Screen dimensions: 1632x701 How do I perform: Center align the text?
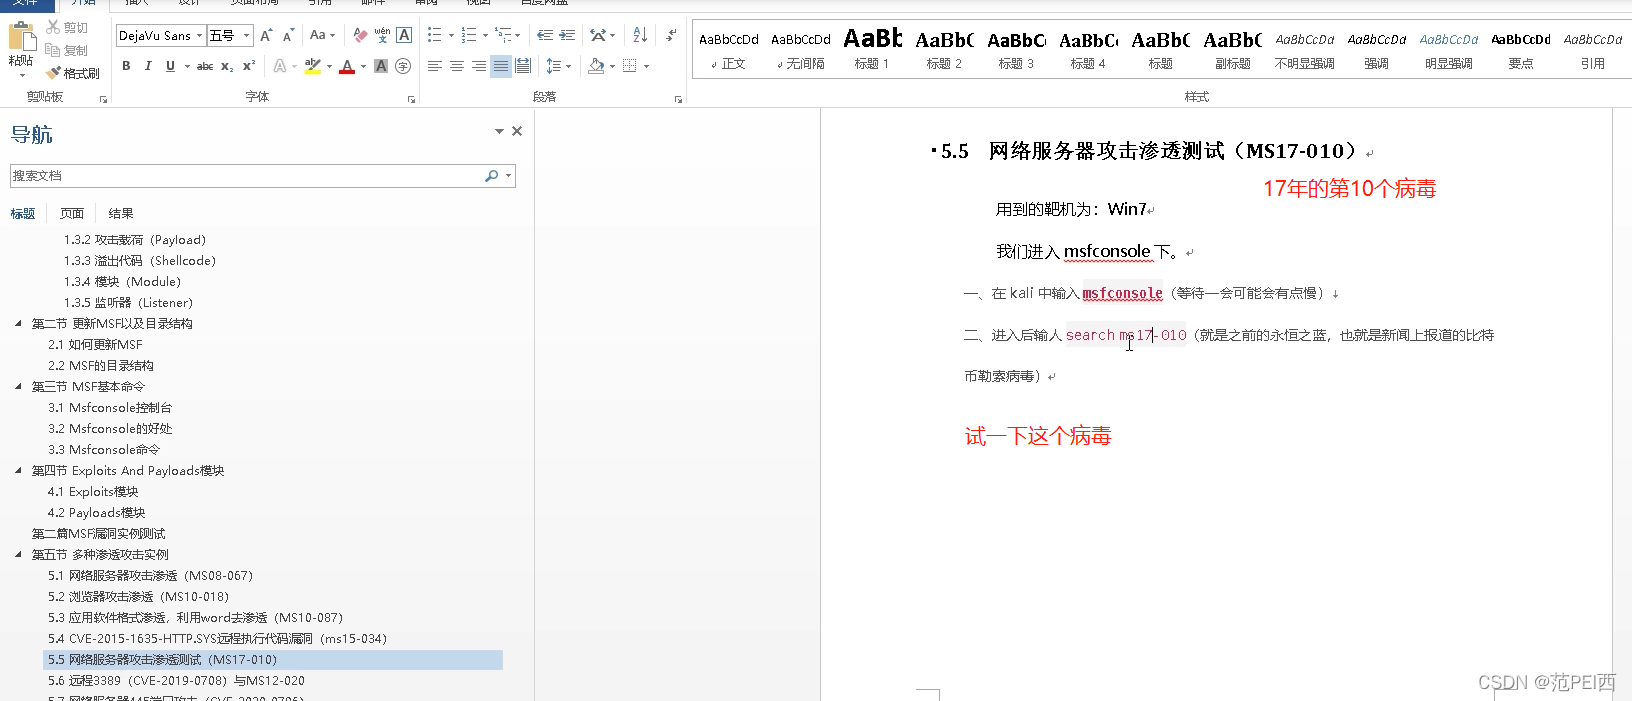[457, 66]
